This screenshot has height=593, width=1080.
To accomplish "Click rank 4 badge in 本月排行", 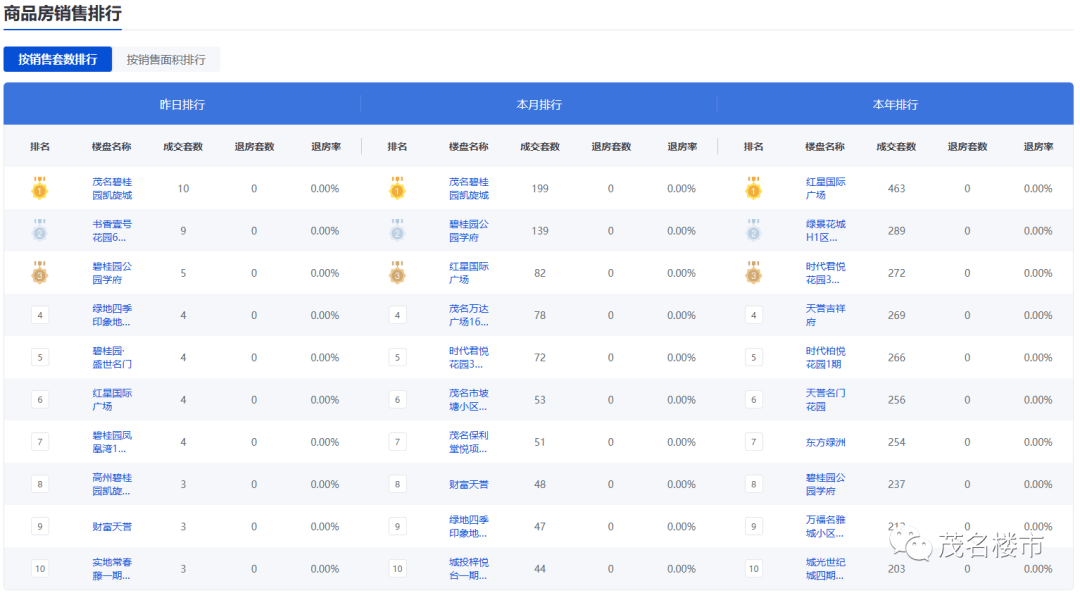I will tap(397, 315).
